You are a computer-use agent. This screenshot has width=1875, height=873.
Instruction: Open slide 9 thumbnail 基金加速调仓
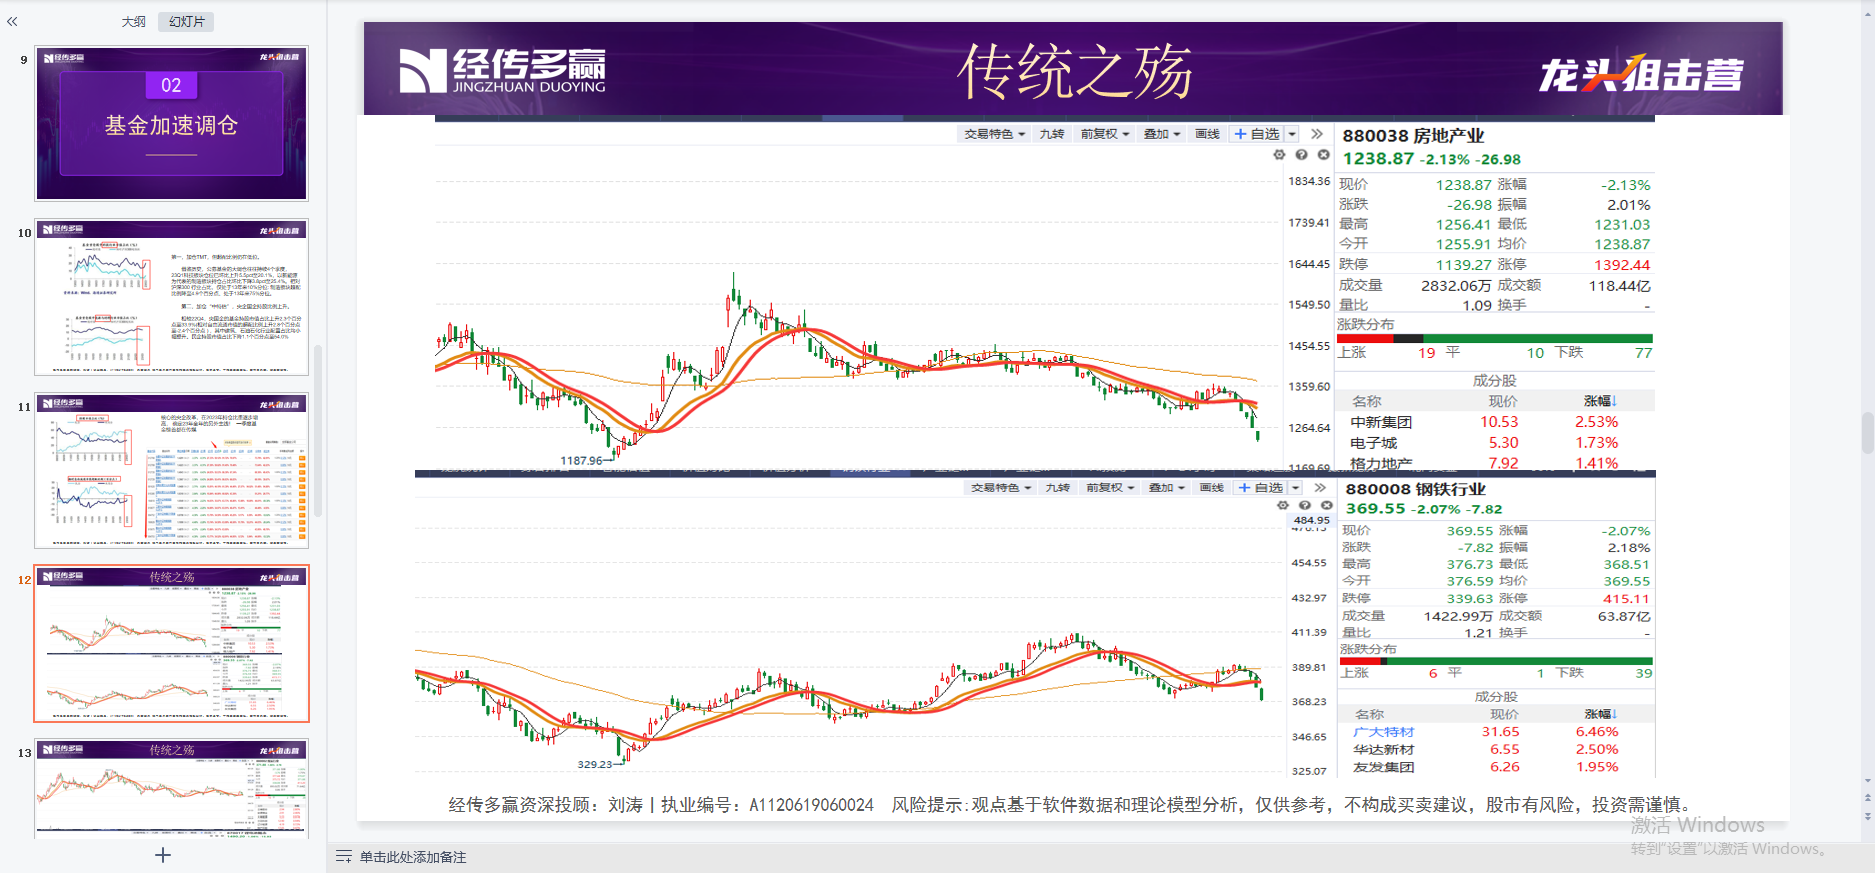172,123
